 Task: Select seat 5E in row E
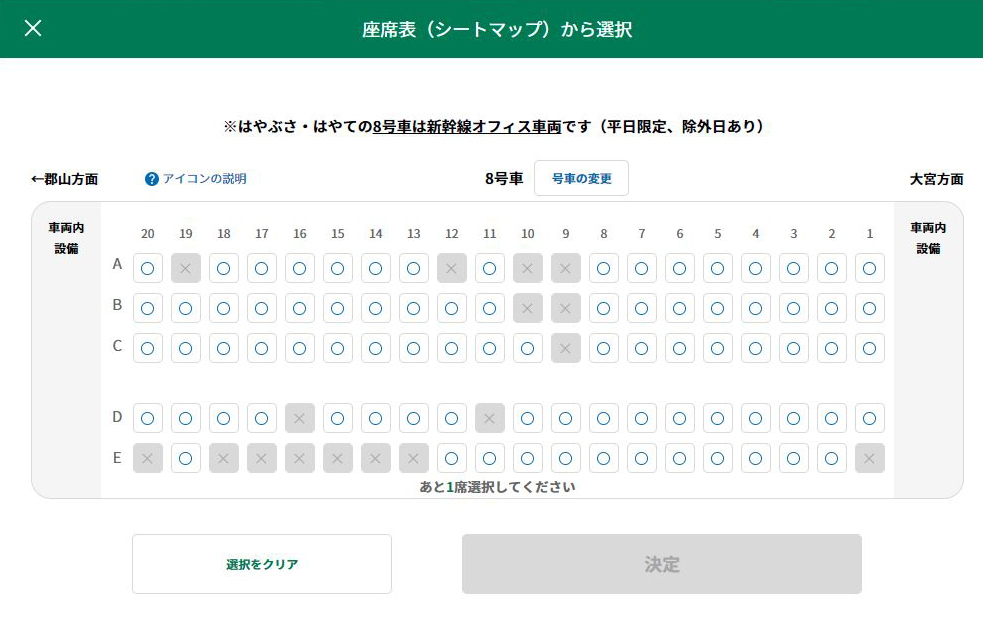pos(718,458)
